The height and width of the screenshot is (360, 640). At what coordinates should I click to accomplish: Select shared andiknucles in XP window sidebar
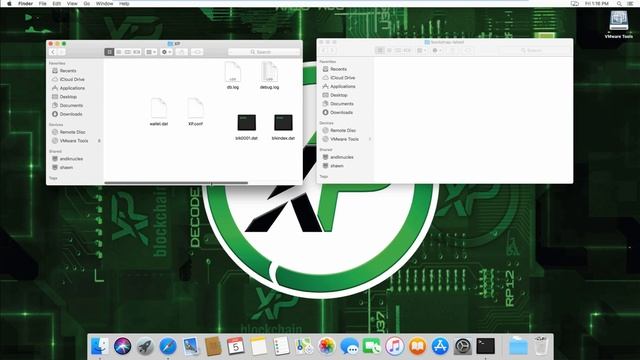tap(71, 159)
